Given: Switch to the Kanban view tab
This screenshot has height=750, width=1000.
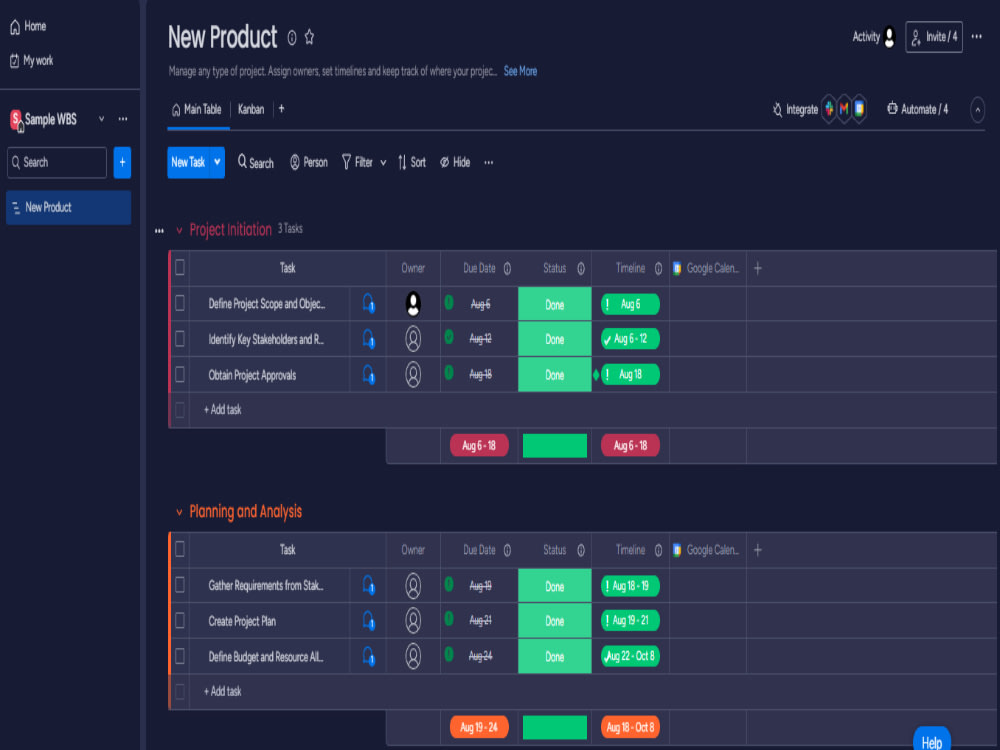Looking at the screenshot, I should [251, 109].
